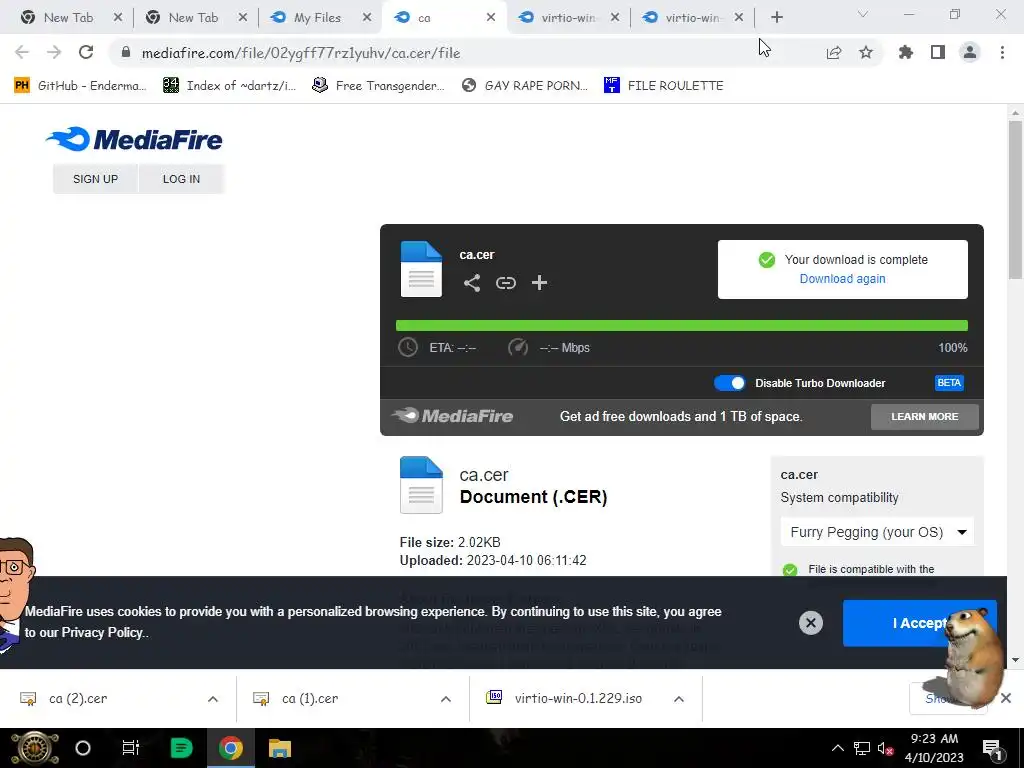Click the network tray icon
Viewport: 1024px width, 768px height.
tap(862, 748)
